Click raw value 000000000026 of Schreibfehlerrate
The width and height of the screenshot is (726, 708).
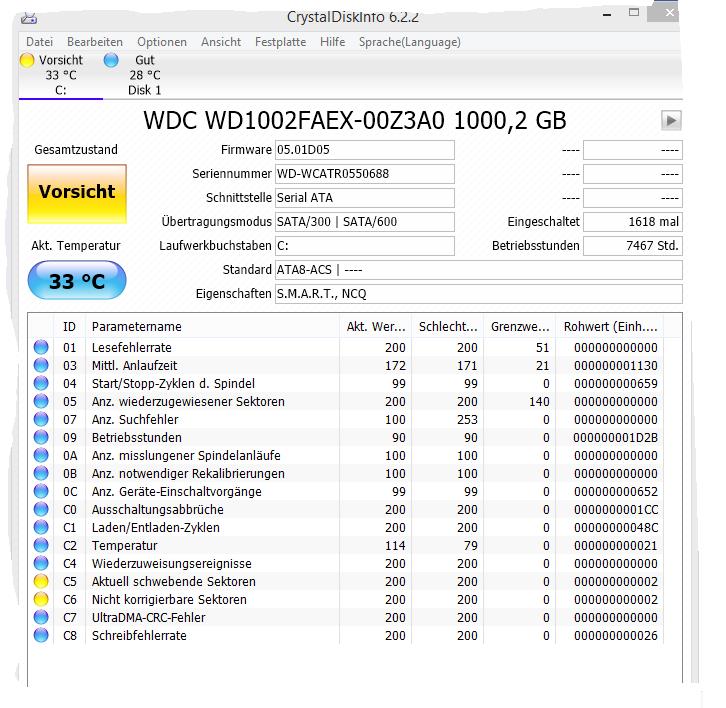tap(616, 636)
